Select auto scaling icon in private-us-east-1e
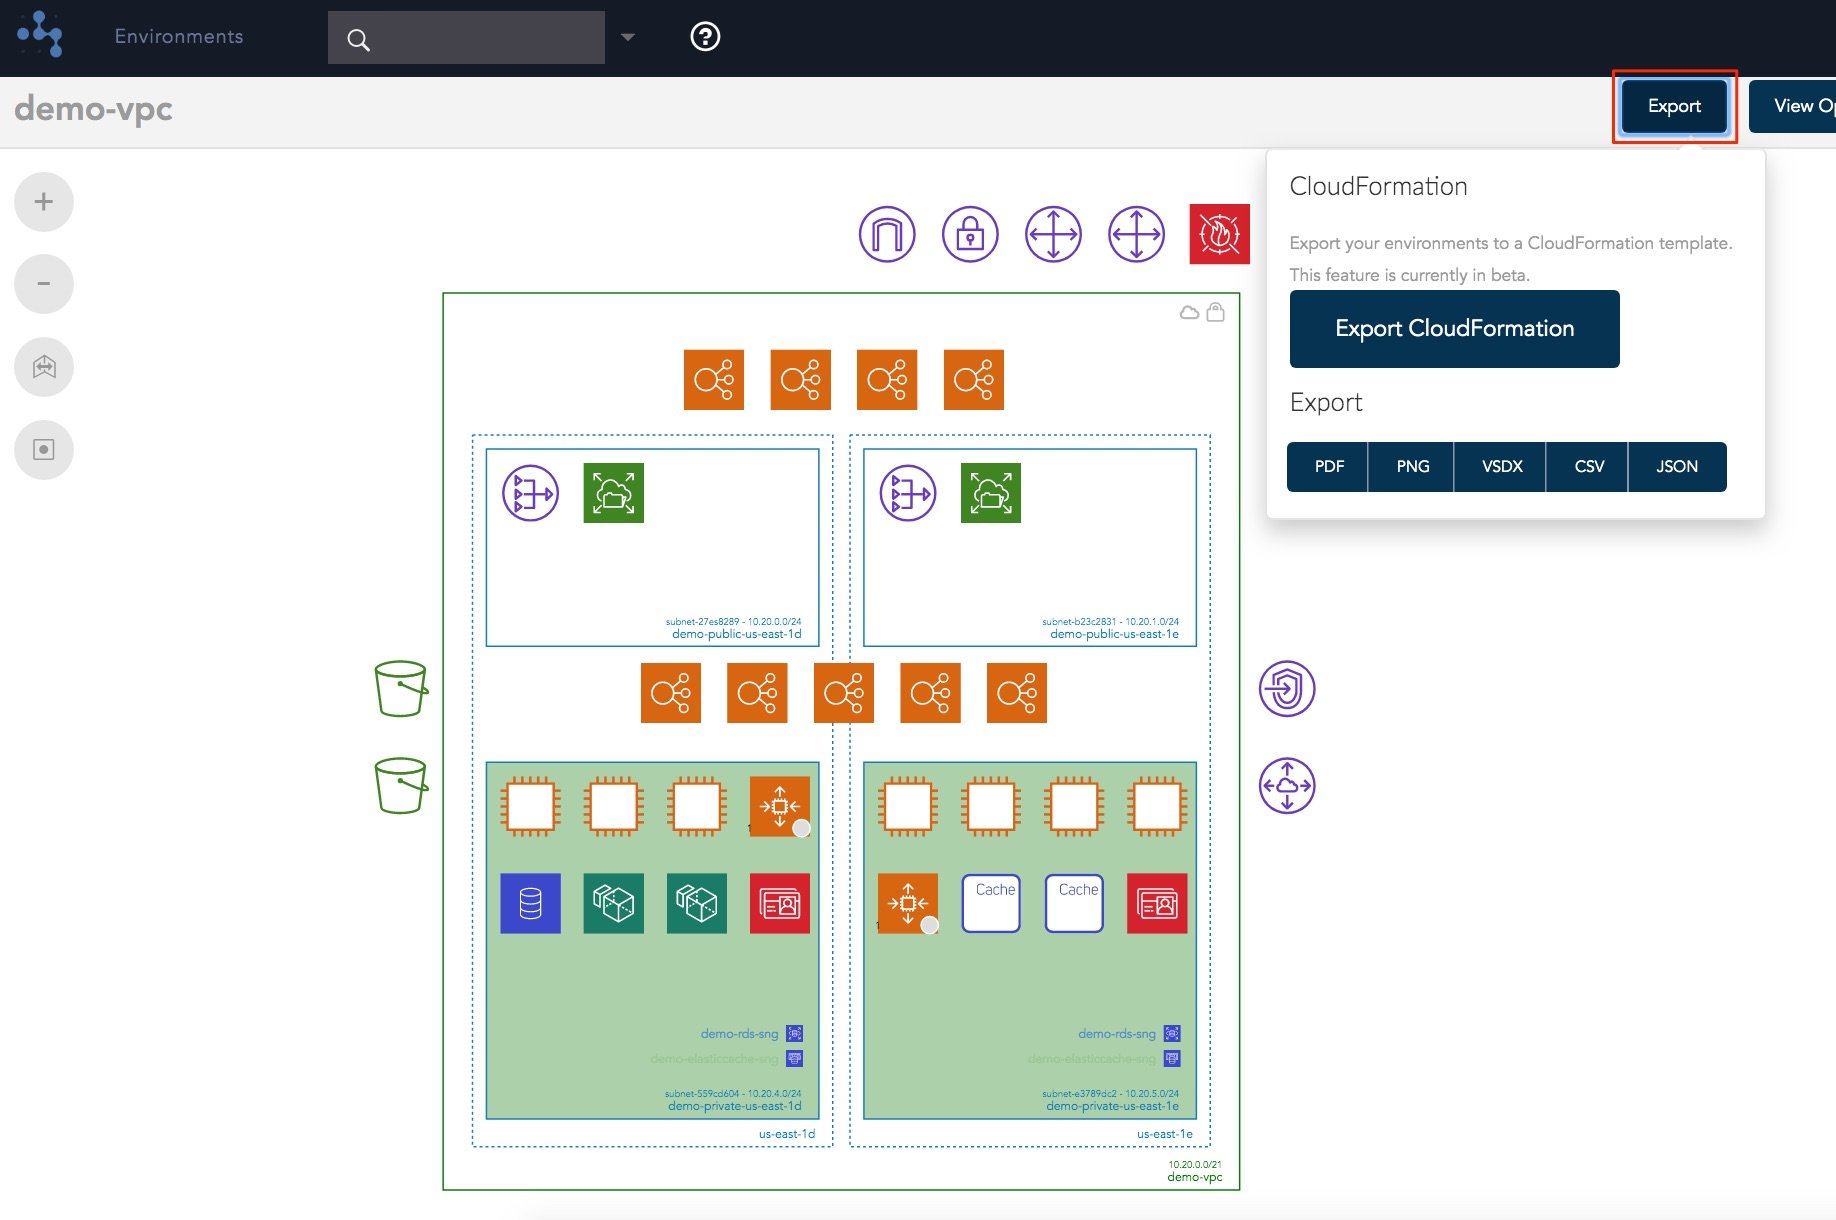The height and width of the screenshot is (1220, 1836). pos(908,904)
